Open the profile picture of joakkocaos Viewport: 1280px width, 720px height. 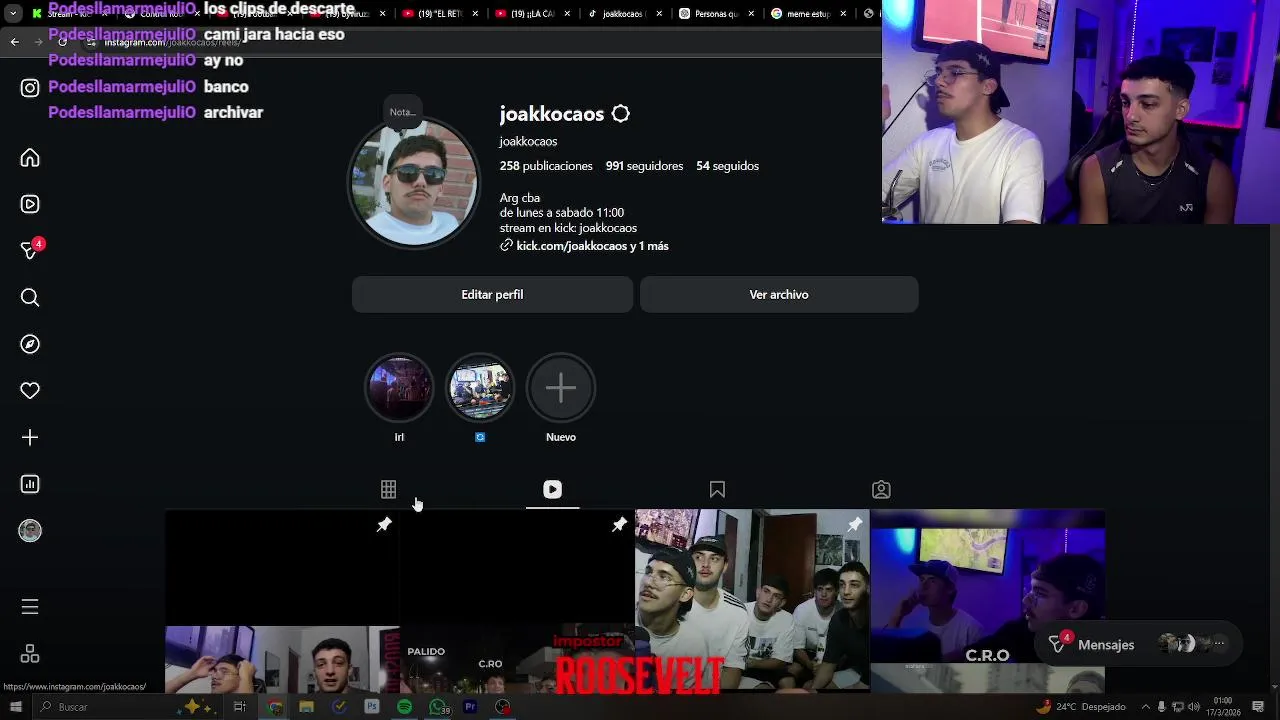coord(413,183)
